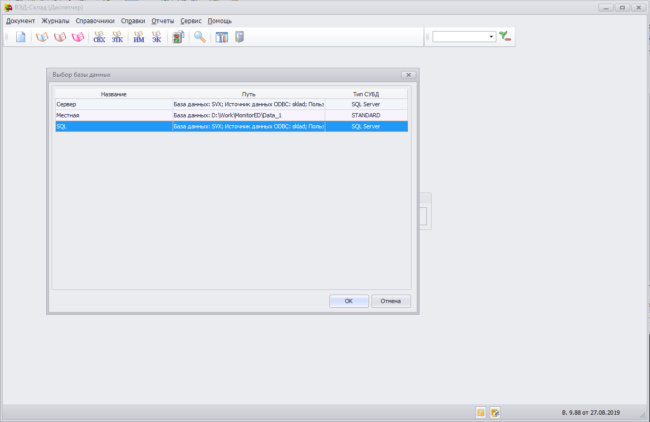
Task: Click the ЭК toolbar icon
Action: [x=157, y=37]
